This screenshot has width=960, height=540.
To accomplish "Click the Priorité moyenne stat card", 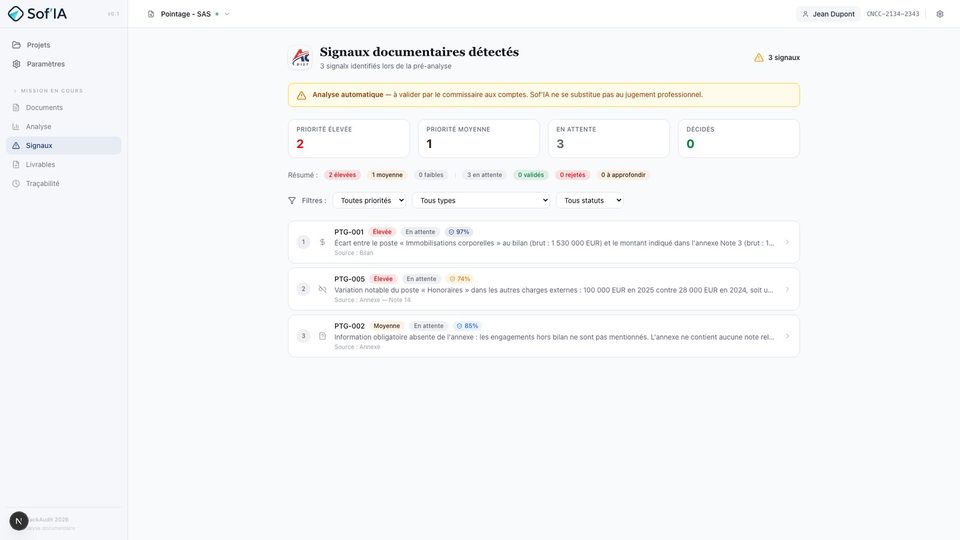I will pos(479,138).
